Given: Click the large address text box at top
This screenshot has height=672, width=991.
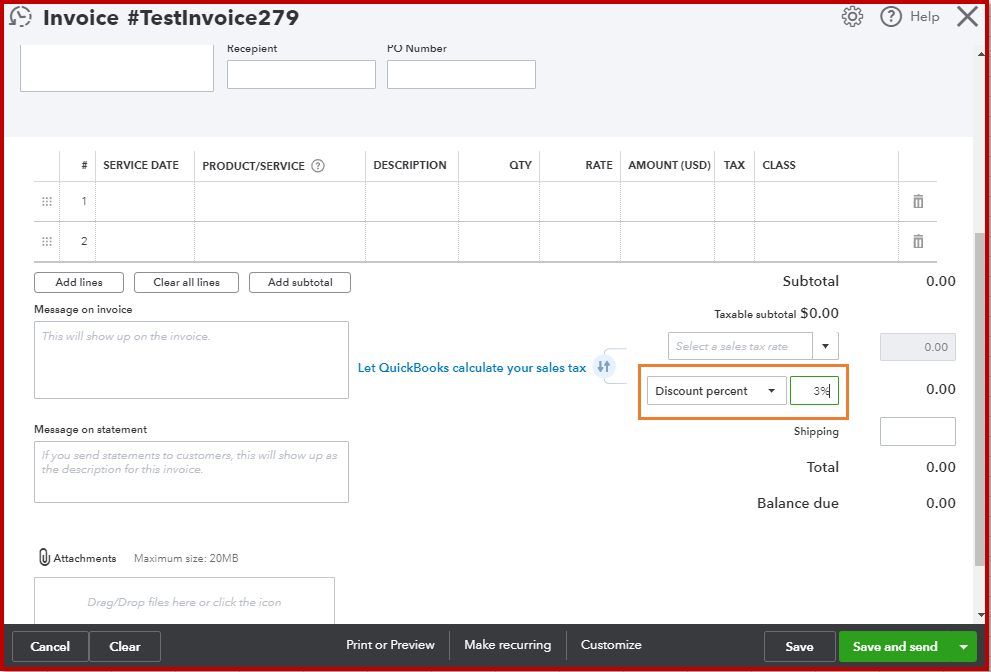Looking at the screenshot, I should [117, 68].
